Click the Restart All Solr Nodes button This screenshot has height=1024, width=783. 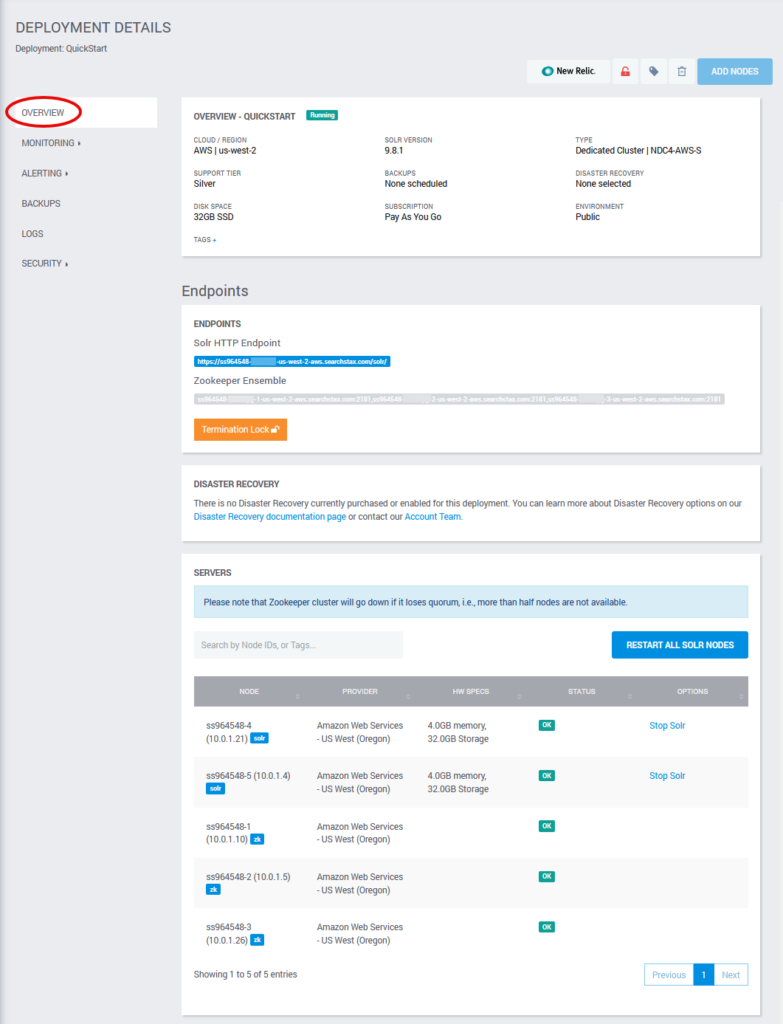coord(679,645)
